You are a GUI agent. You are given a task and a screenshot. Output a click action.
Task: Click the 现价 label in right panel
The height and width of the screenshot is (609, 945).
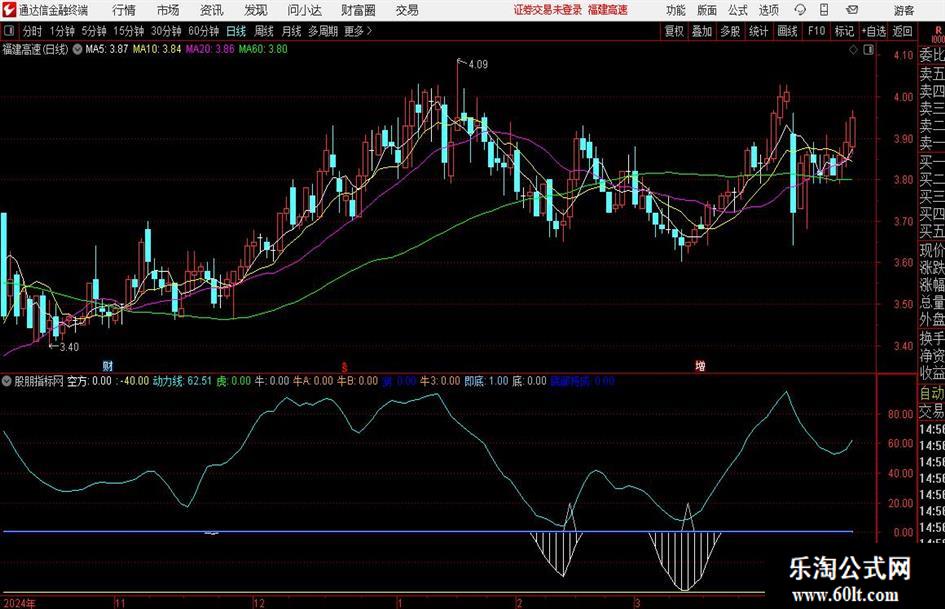(932, 250)
